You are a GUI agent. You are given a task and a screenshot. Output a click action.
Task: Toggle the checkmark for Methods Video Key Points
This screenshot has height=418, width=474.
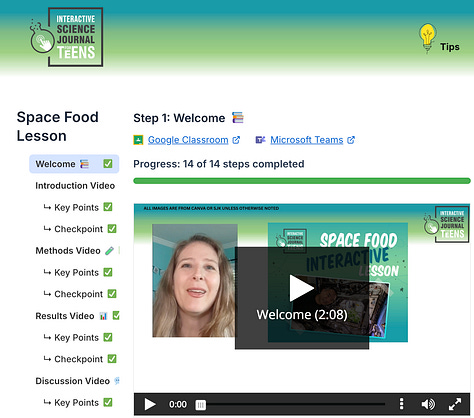point(108,272)
